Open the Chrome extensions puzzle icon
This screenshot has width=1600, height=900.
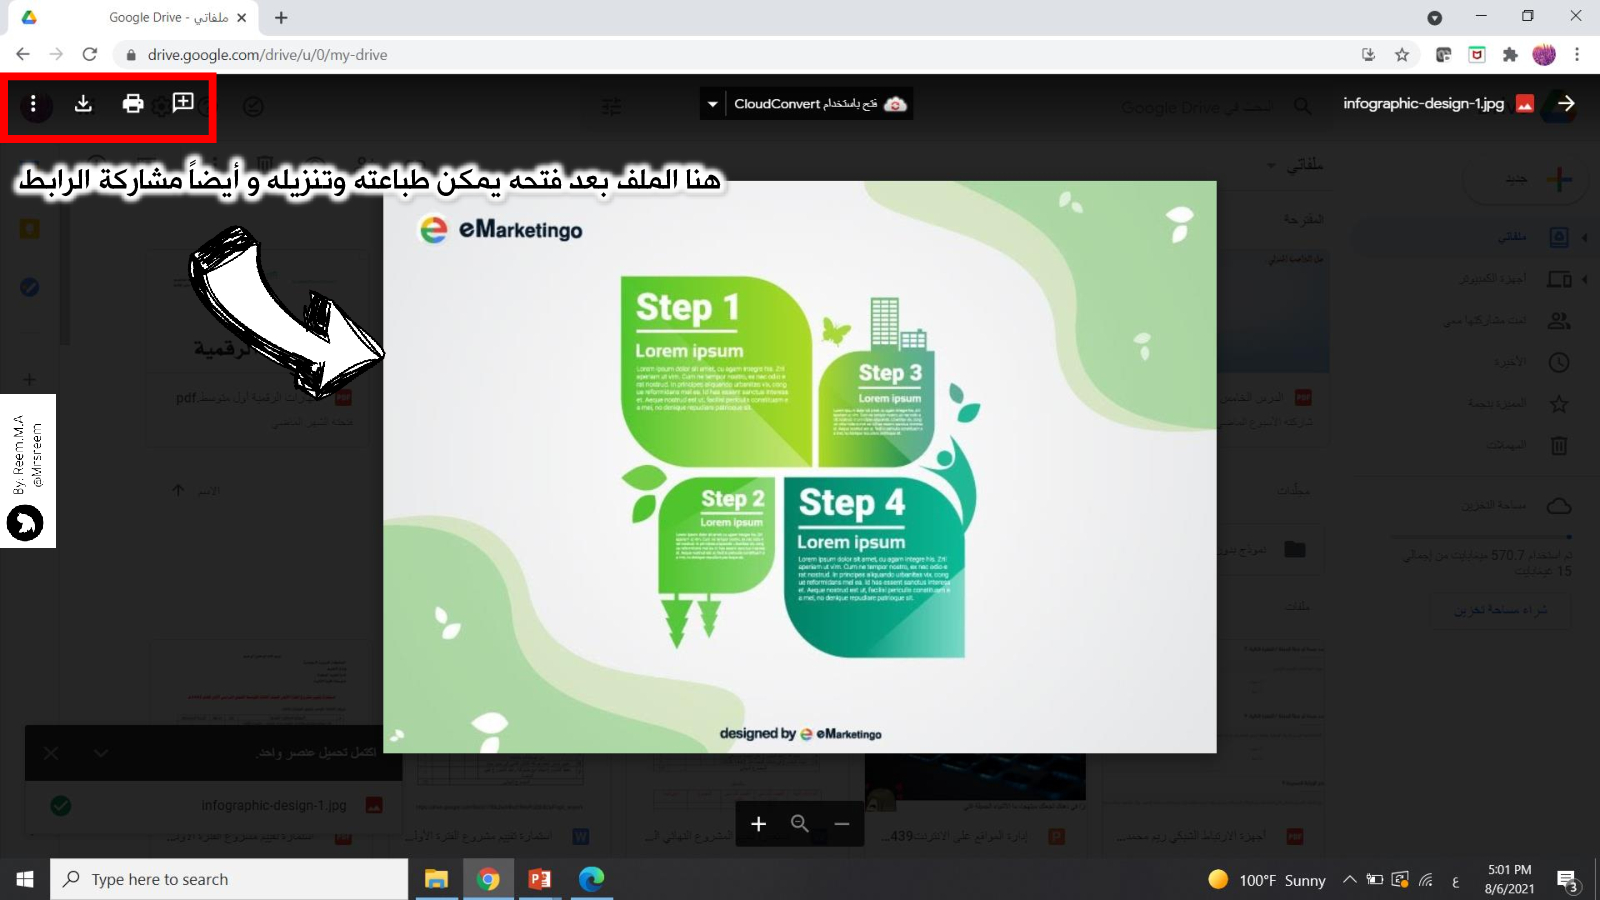tap(1510, 55)
